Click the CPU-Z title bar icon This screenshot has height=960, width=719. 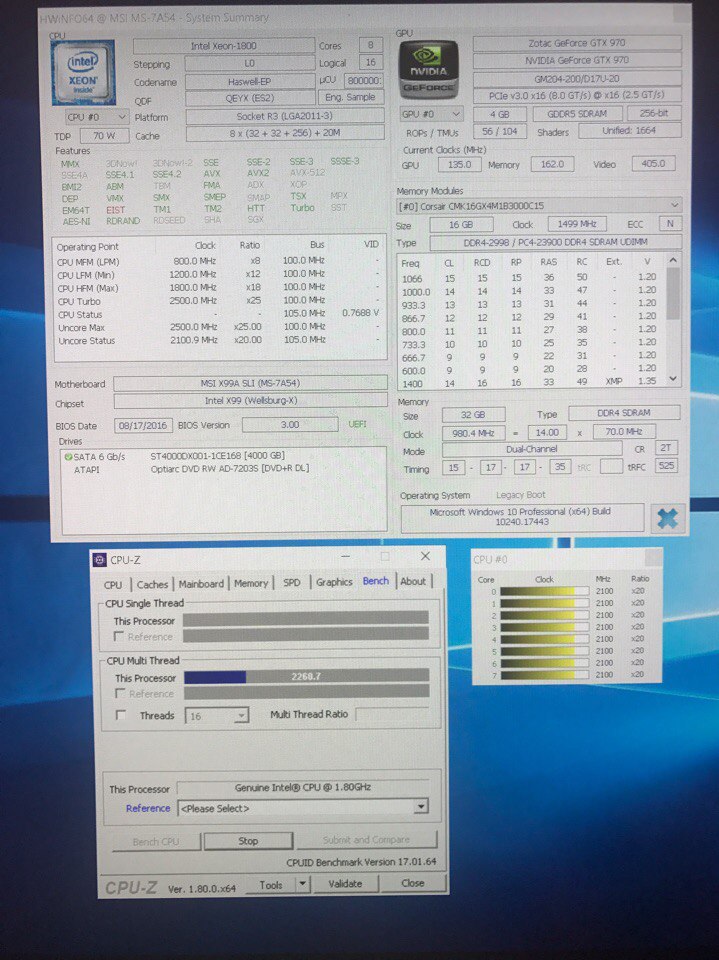[99, 560]
